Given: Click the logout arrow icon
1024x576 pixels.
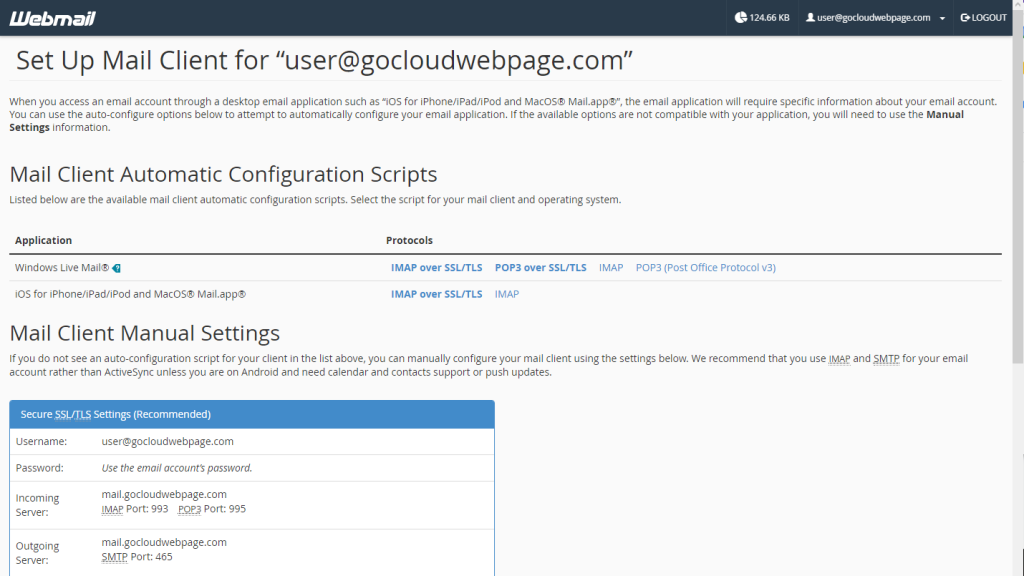Looking at the screenshot, I should [x=964, y=17].
